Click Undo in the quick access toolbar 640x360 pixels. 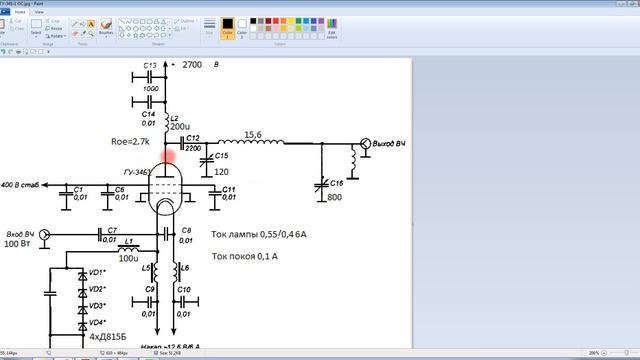click(x=3, y=51)
